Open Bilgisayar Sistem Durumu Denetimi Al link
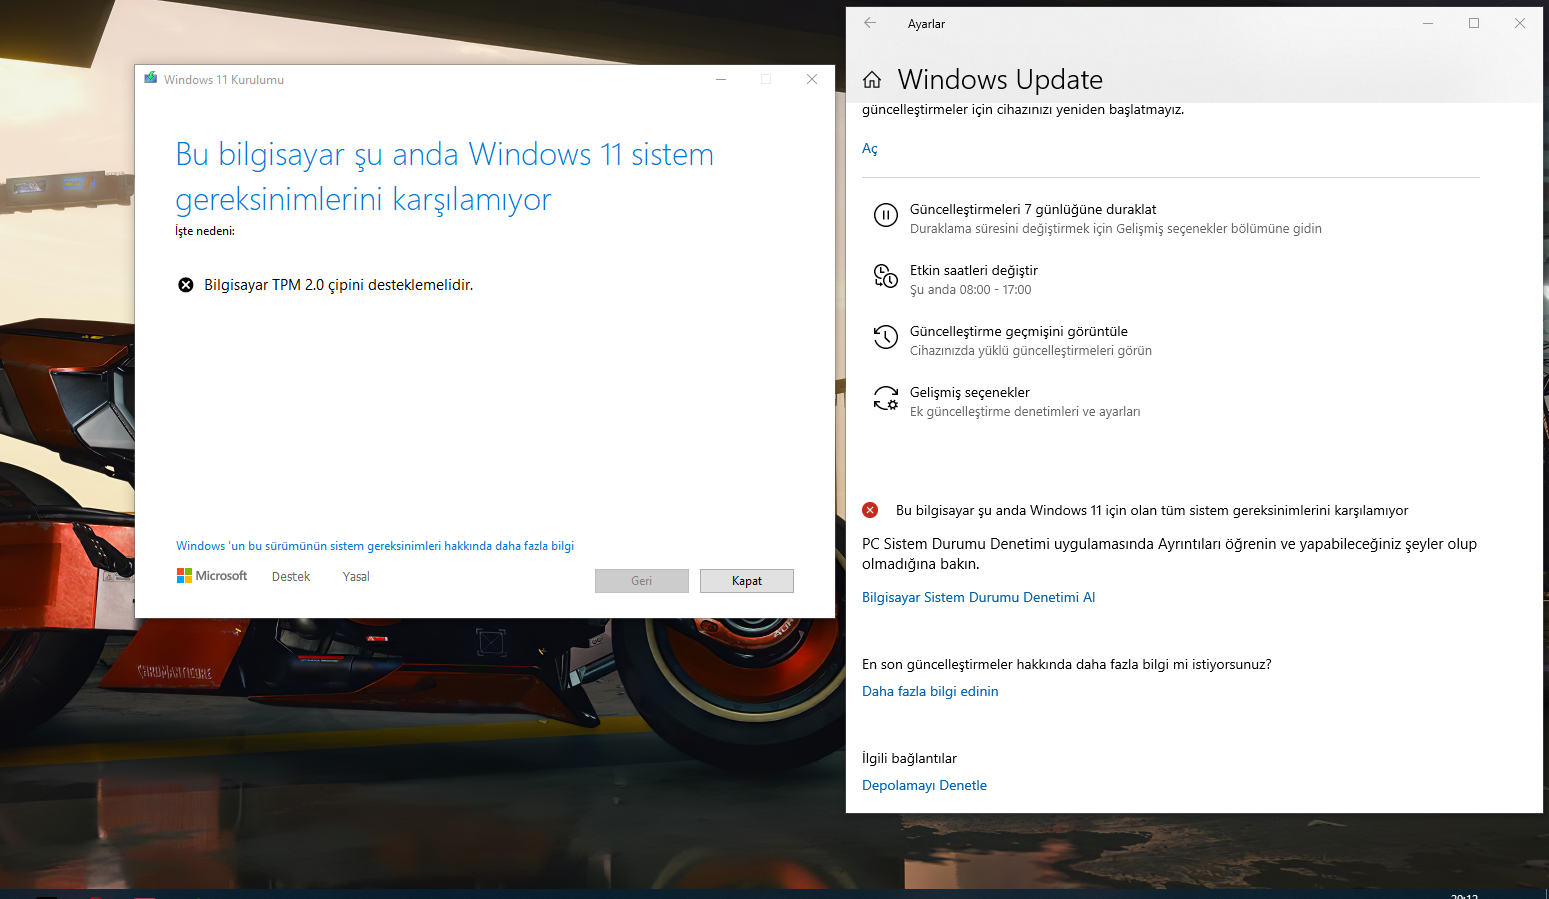Screen dimensions: 1549x899 [x=979, y=597]
